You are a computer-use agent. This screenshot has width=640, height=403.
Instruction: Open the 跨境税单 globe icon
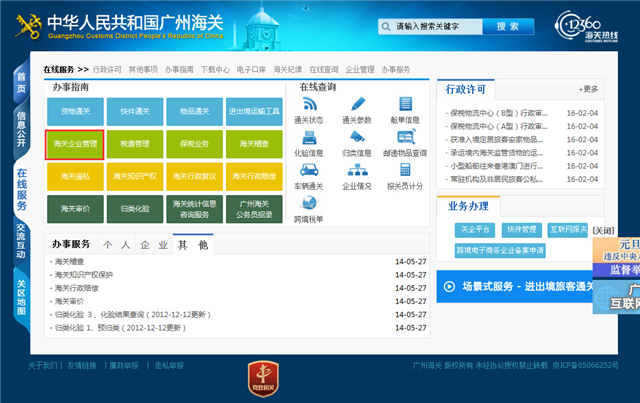[x=309, y=203]
